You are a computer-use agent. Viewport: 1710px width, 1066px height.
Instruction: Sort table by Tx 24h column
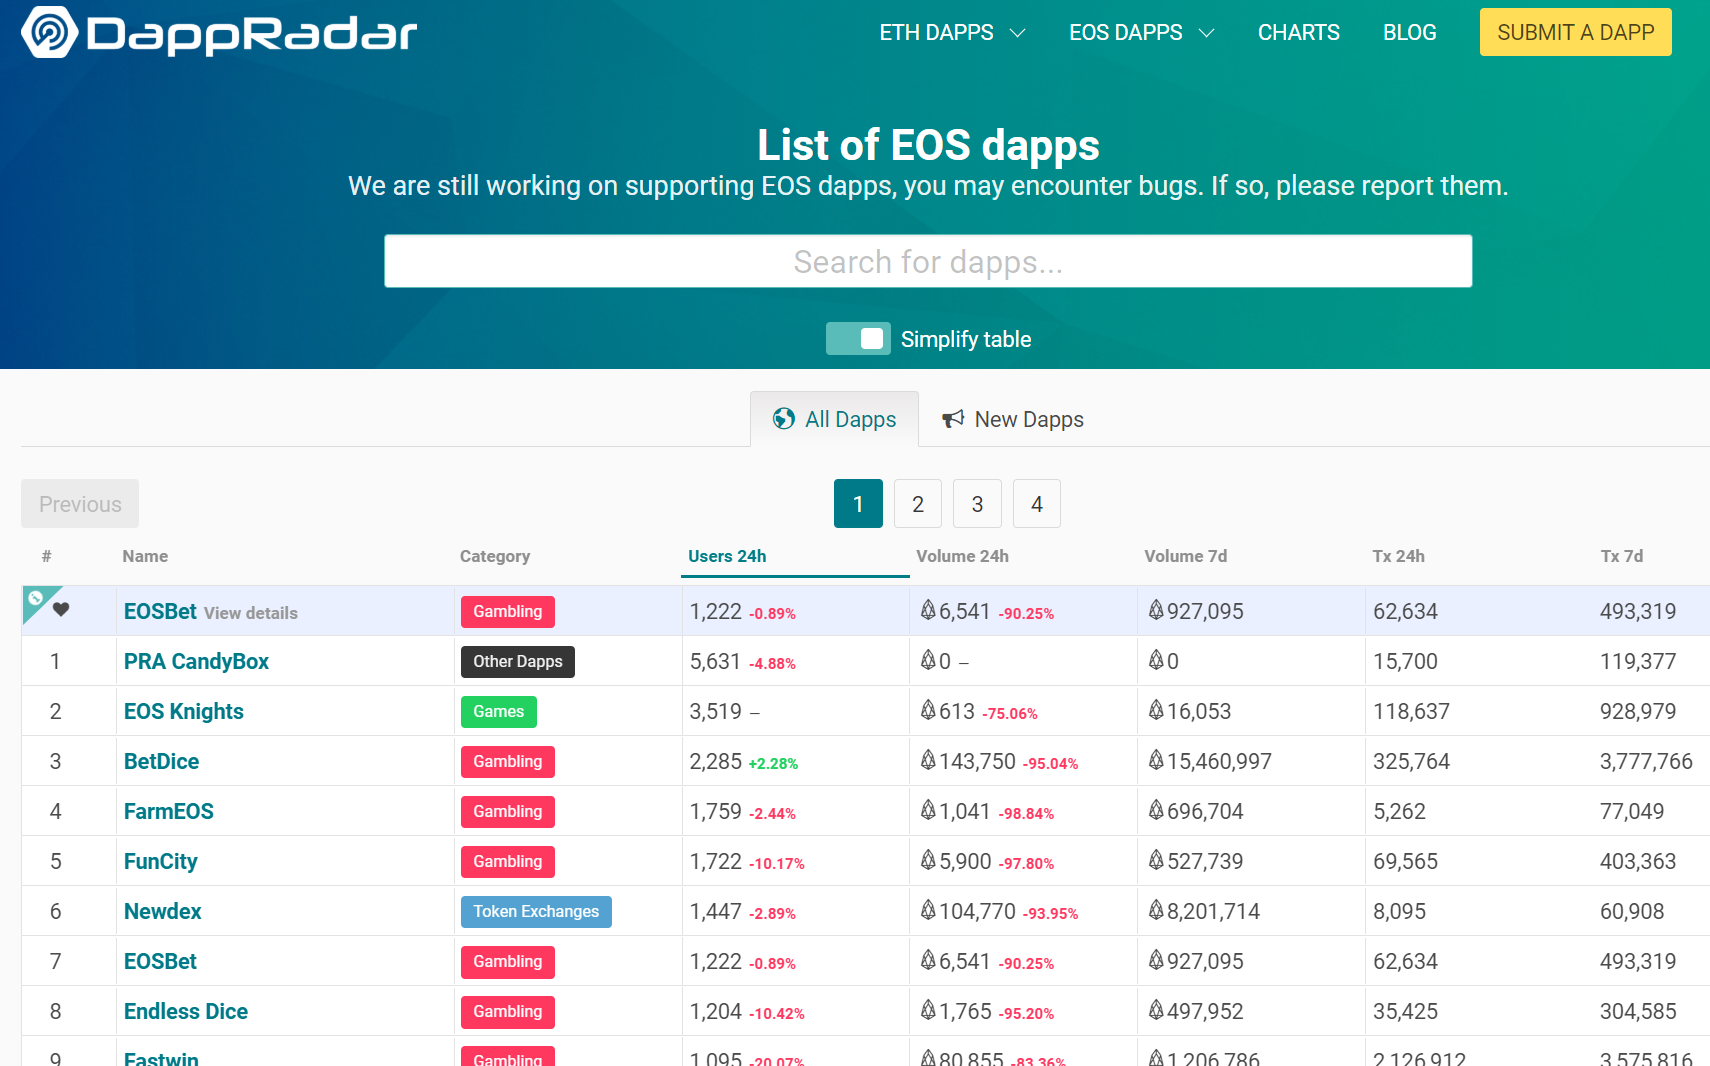1398,556
